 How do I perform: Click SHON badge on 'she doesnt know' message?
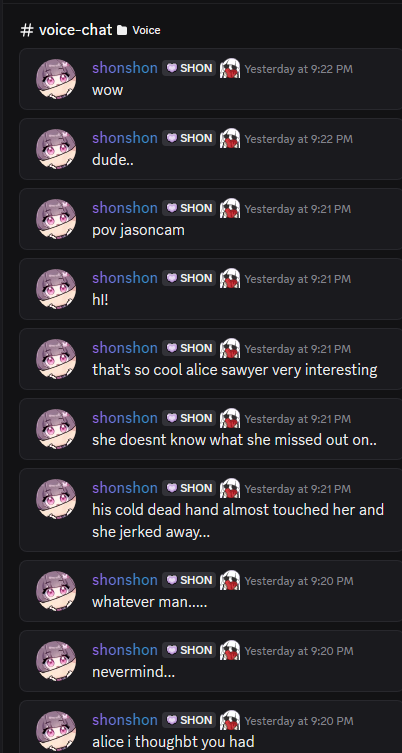point(189,418)
